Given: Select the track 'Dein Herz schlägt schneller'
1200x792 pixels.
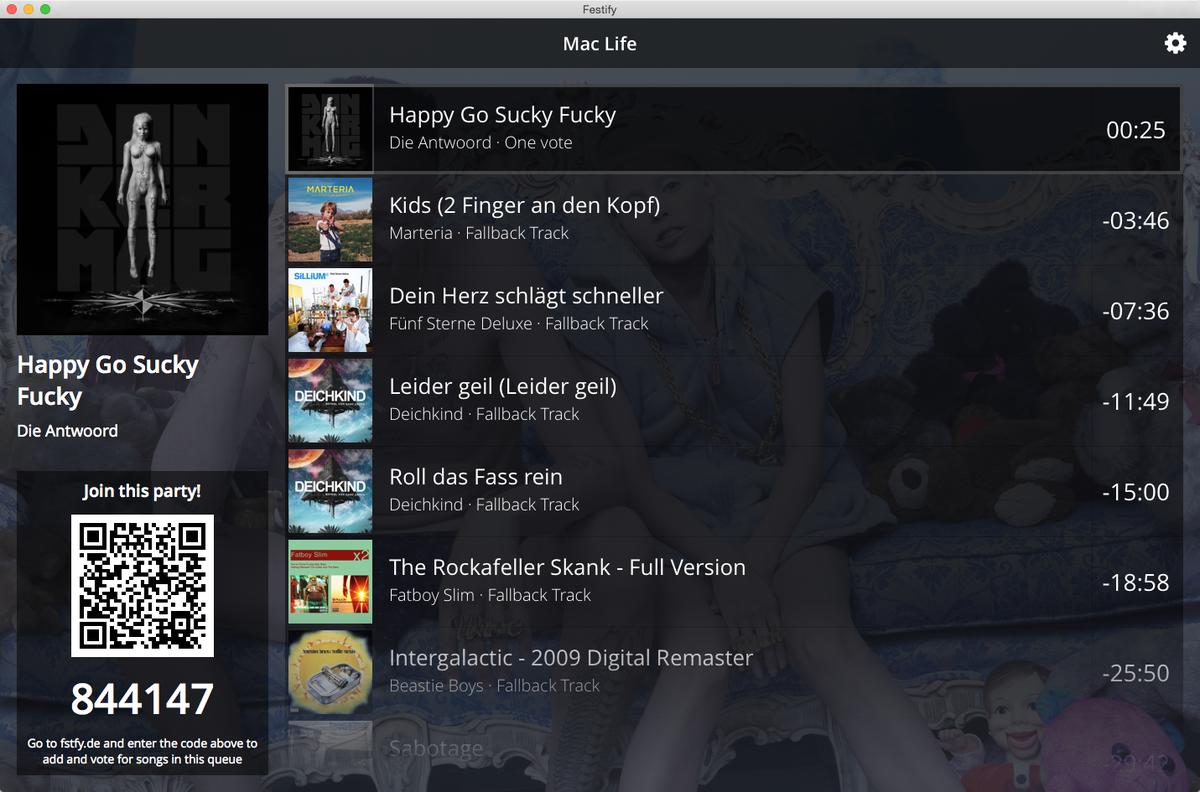Looking at the screenshot, I should pos(526,296).
